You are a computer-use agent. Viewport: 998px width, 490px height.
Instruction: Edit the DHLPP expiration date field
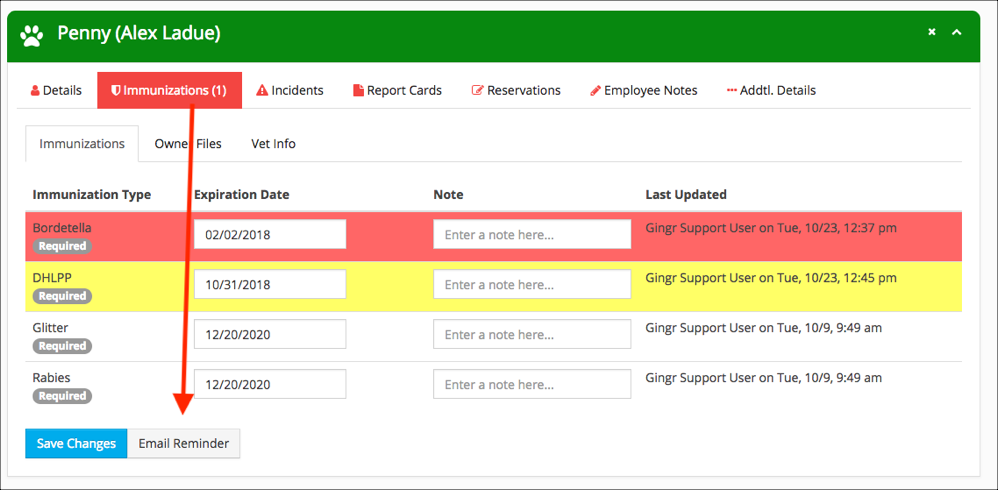(270, 285)
